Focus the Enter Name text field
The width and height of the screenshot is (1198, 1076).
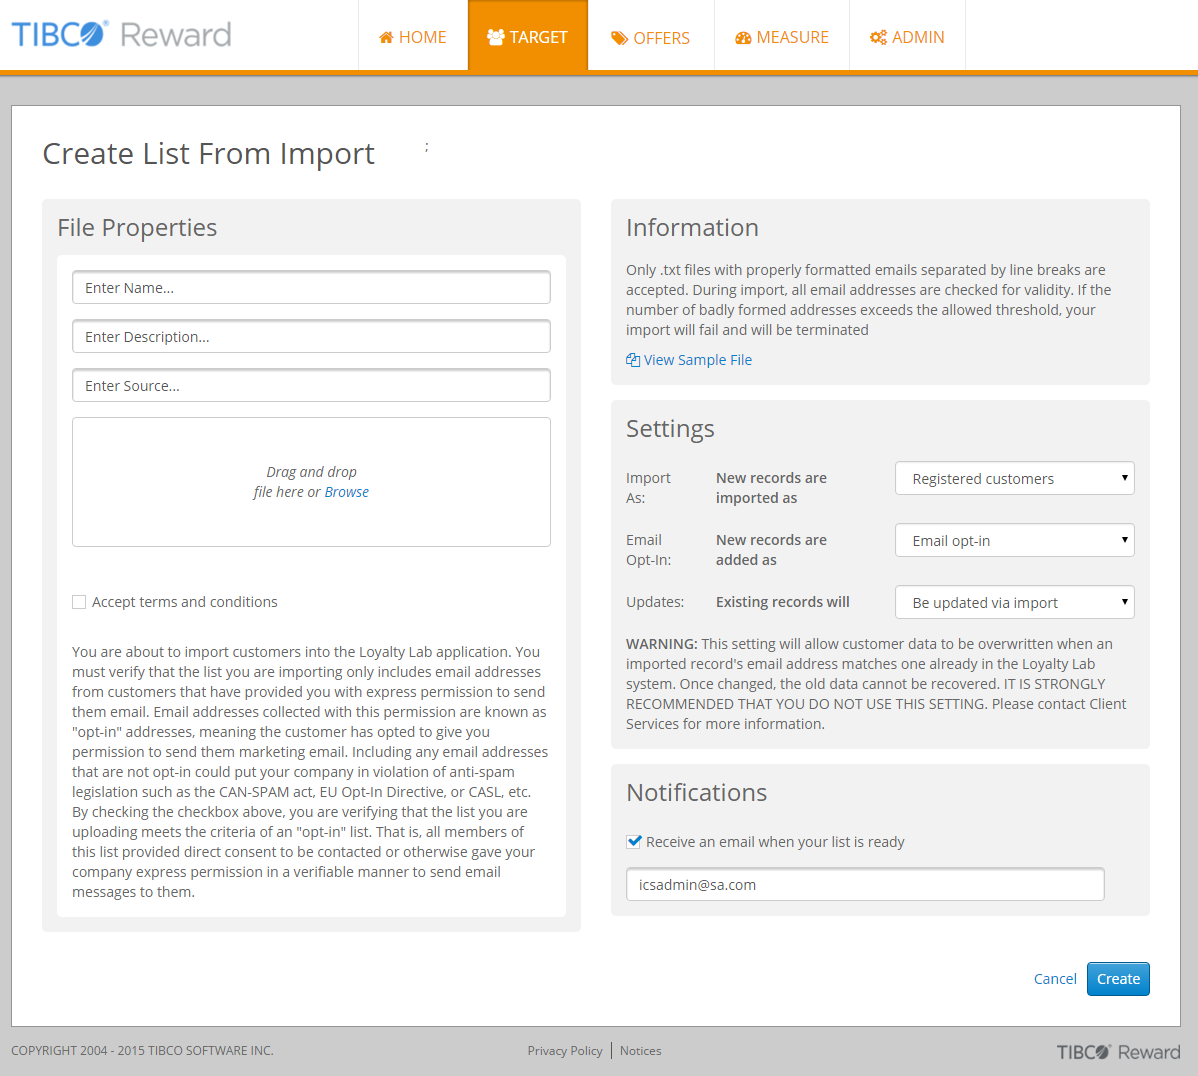click(x=311, y=288)
